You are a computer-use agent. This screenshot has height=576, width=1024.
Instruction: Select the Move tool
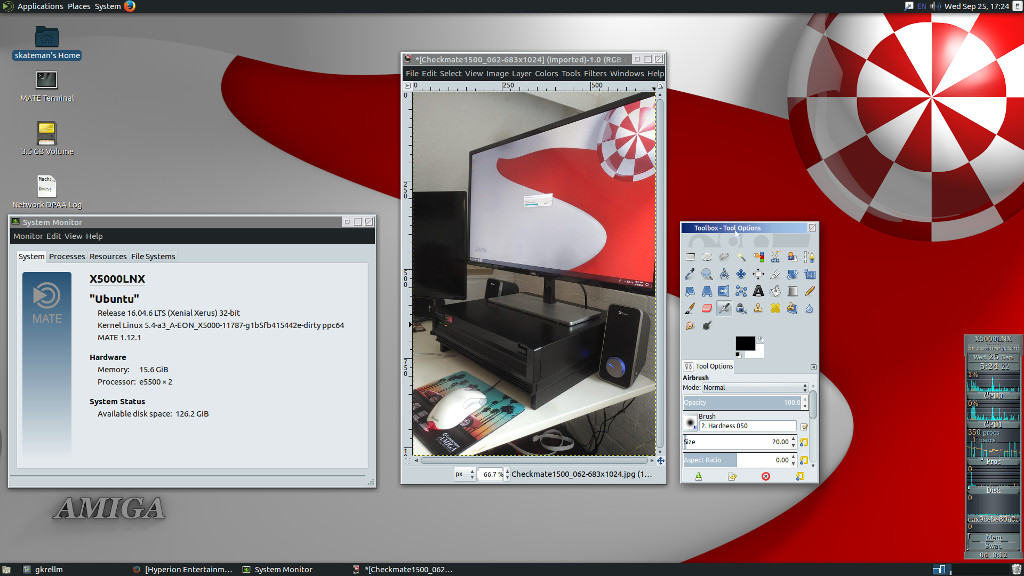tap(741, 274)
